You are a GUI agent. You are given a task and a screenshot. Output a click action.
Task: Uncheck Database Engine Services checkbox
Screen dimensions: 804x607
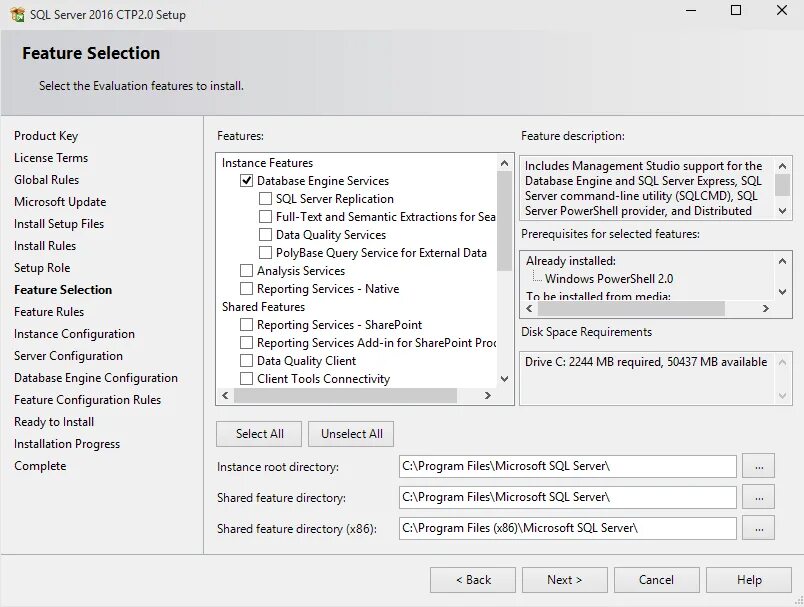point(246,180)
